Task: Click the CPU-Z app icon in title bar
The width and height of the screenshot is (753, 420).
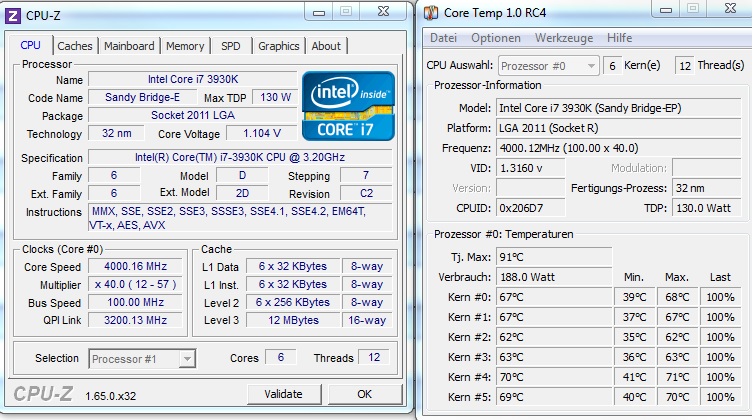Action: pyautogui.click(x=12, y=16)
